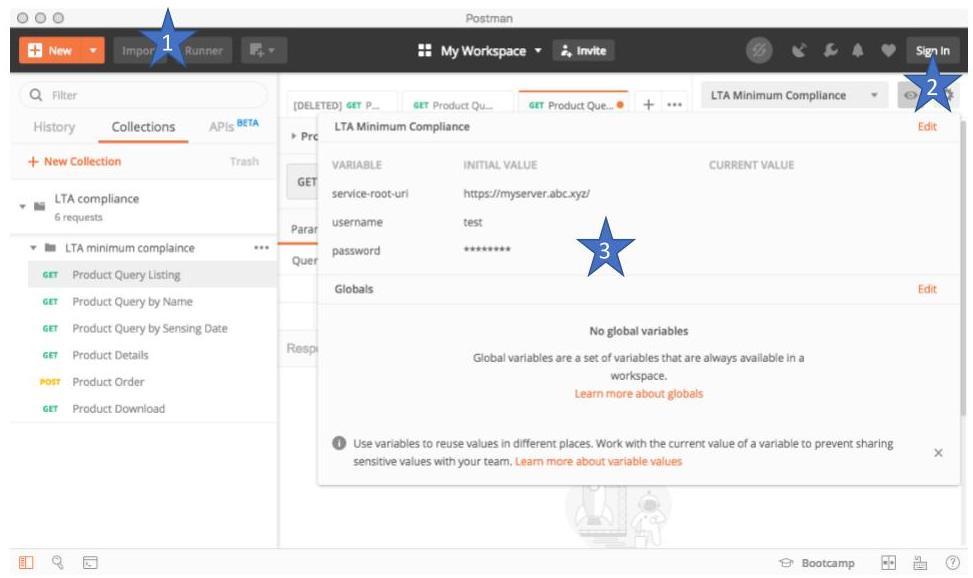Viewport: 973px width, 578px height.
Task: Click the LTA minimum complaince folder icon
Action: click(50, 248)
